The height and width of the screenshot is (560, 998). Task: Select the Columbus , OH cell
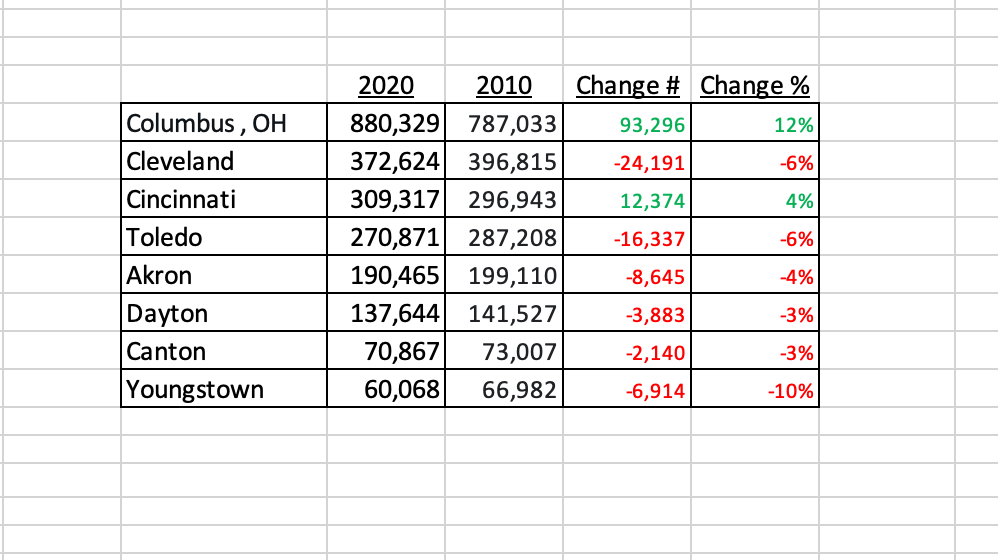(224, 122)
